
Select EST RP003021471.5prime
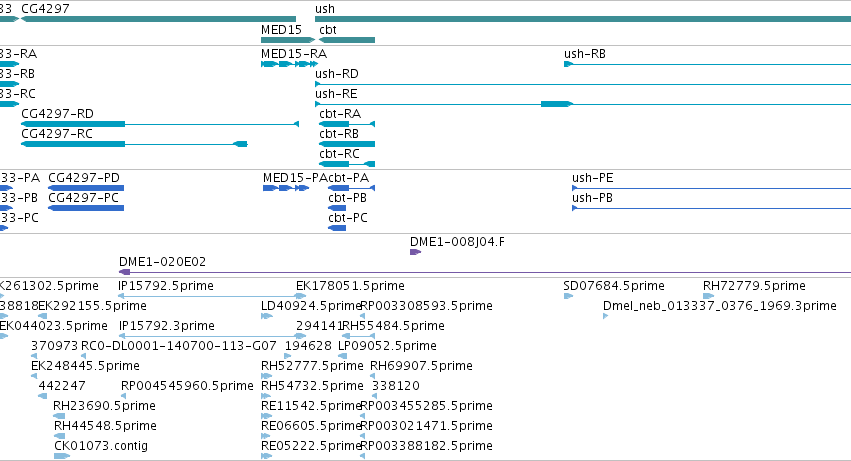(363, 437)
